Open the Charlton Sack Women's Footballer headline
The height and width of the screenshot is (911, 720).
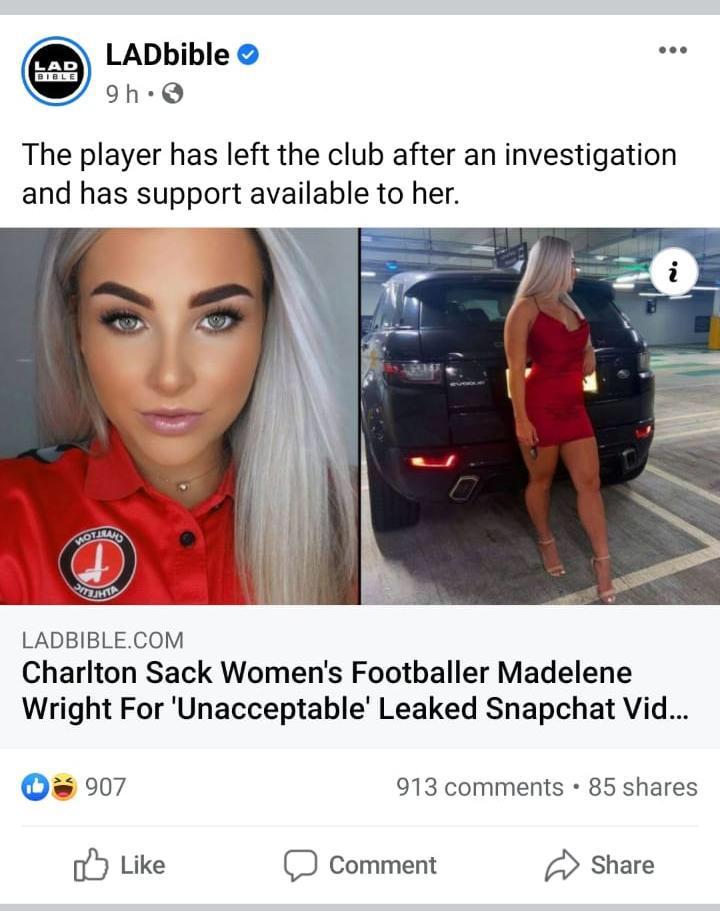[356, 690]
